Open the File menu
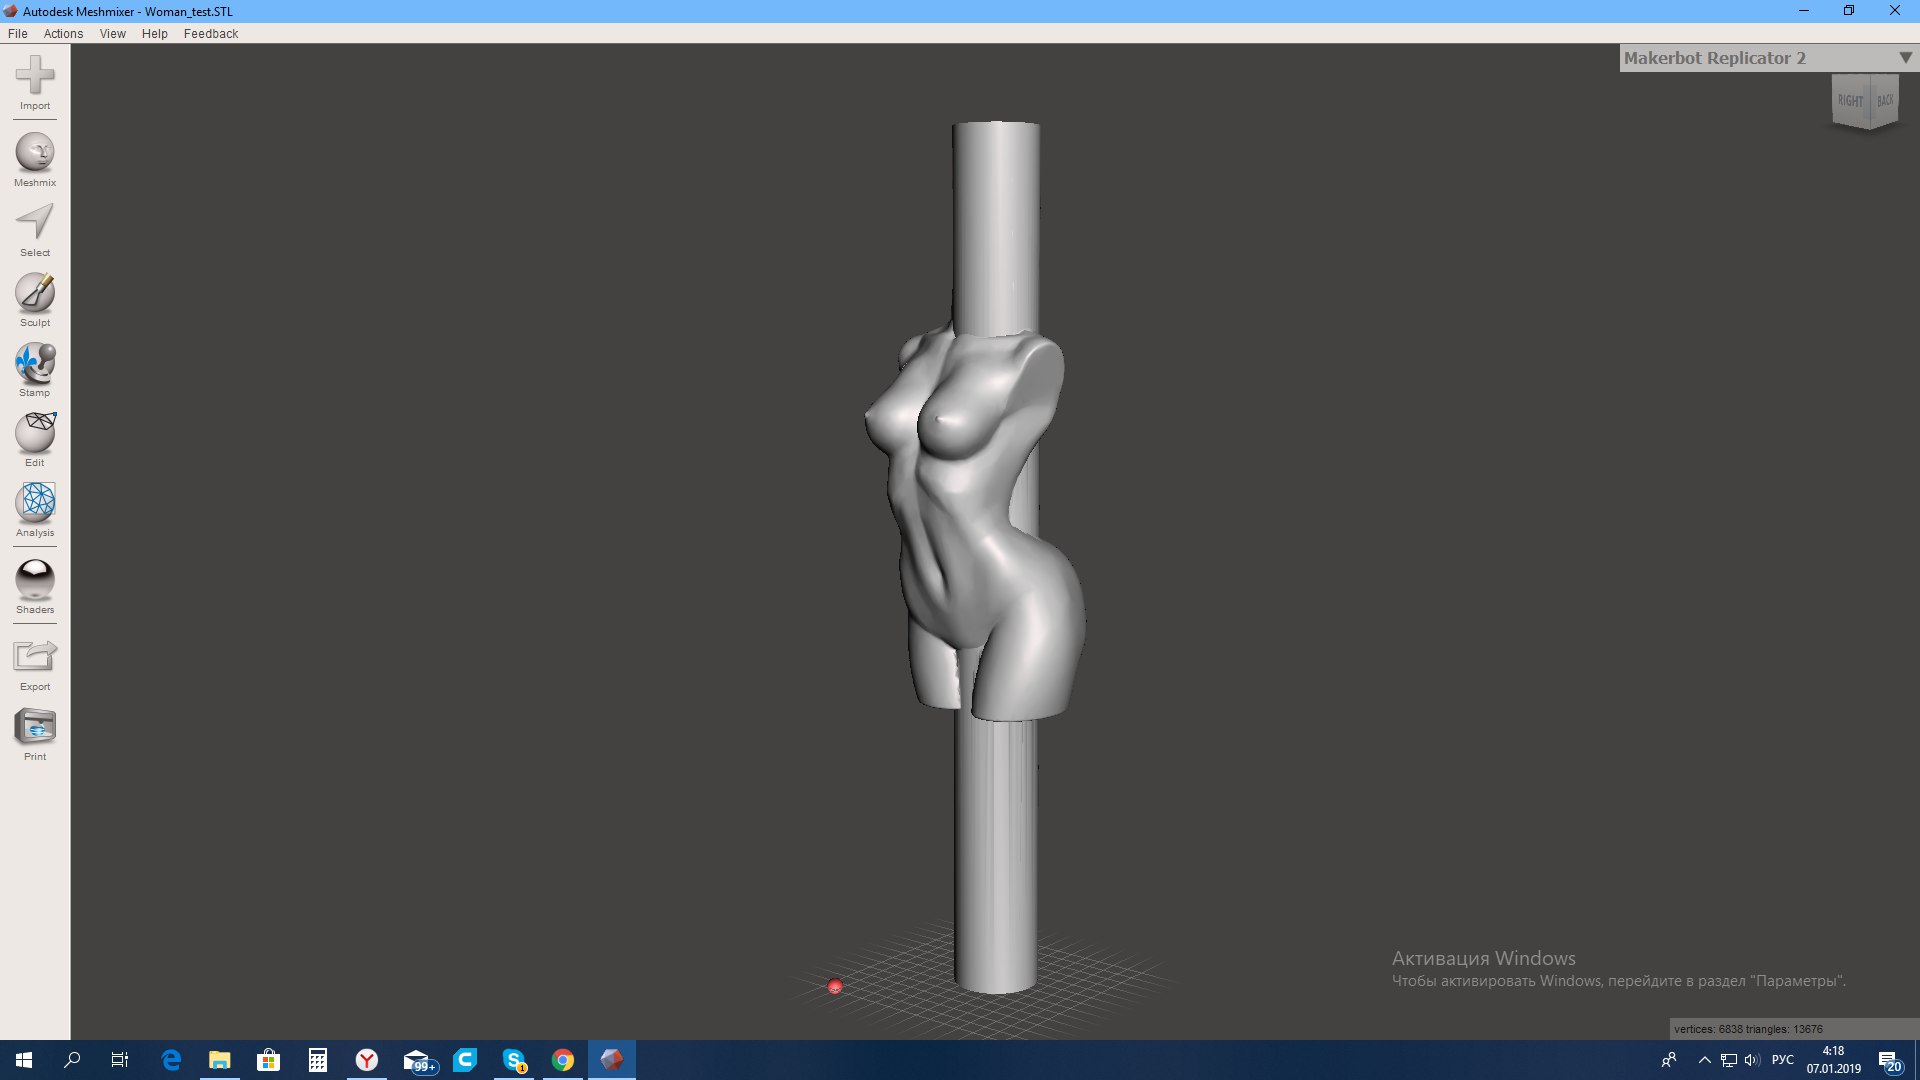Image resolution: width=1920 pixels, height=1080 pixels. pos(17,33)
